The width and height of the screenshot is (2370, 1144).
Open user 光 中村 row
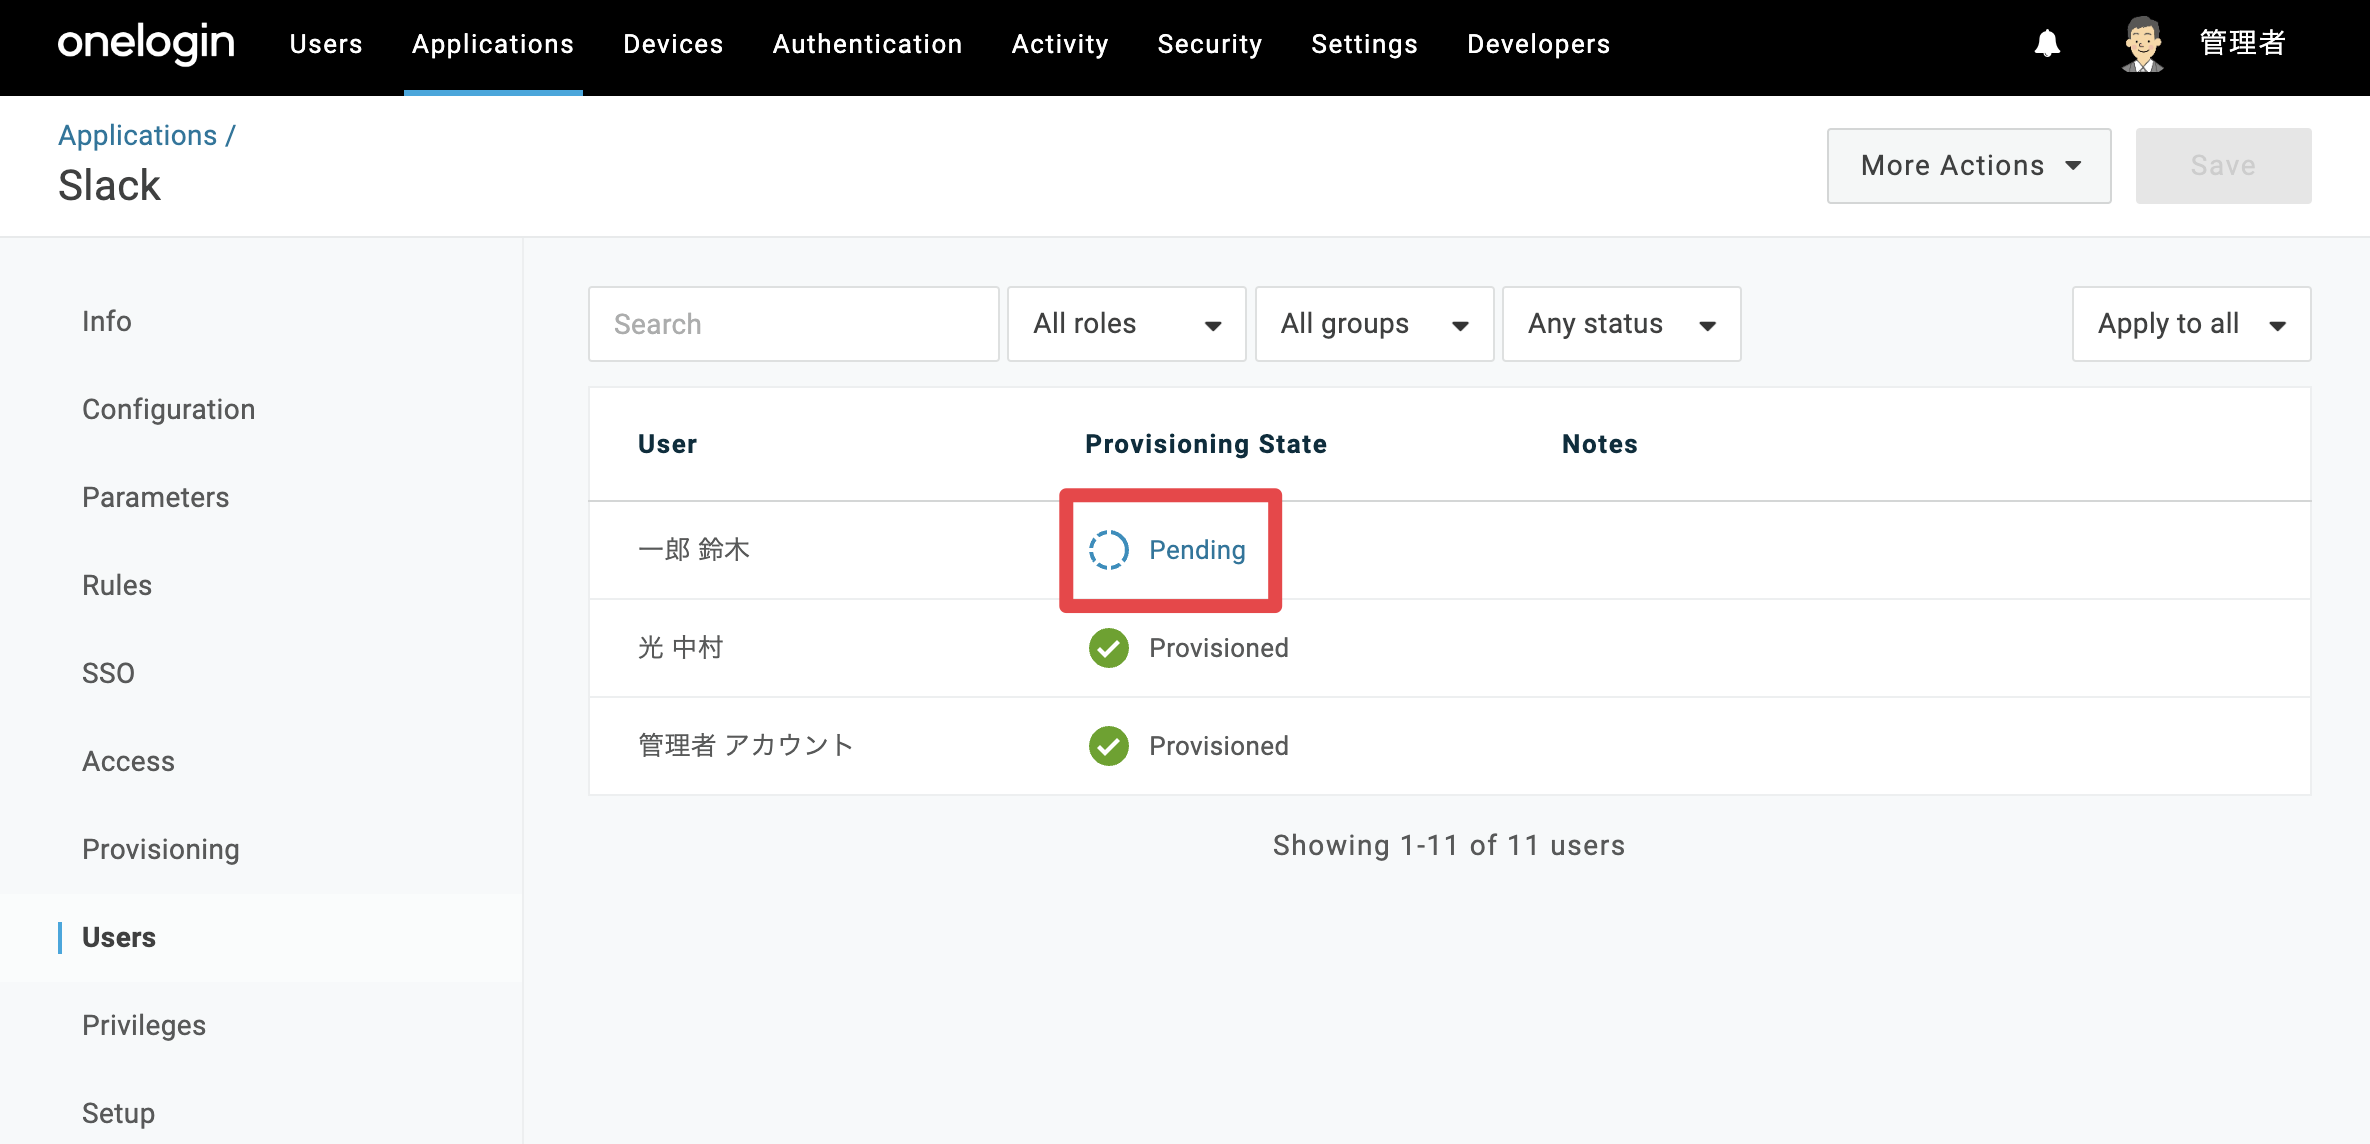tap(1449, 648)
